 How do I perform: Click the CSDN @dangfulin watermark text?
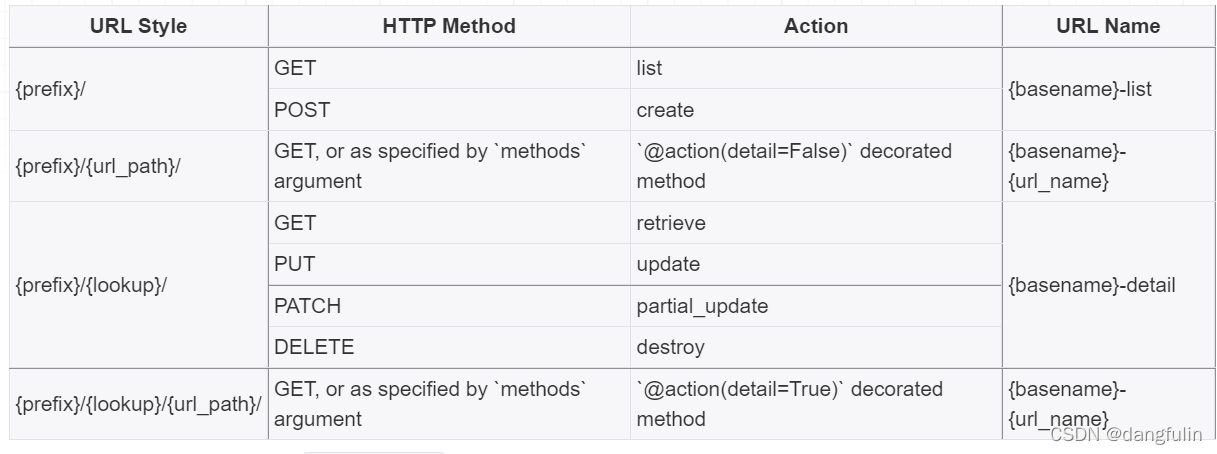pos(1125,434)
